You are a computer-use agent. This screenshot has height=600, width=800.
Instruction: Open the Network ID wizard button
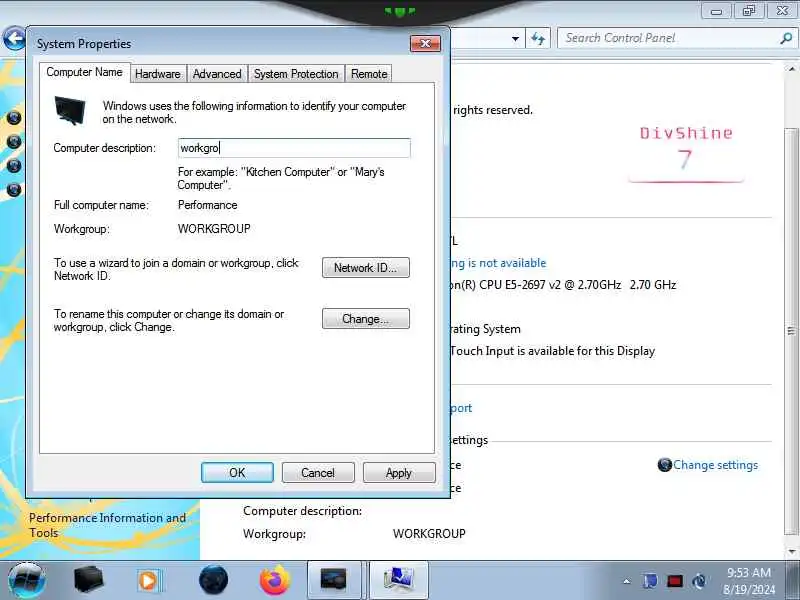click(365, 268)
